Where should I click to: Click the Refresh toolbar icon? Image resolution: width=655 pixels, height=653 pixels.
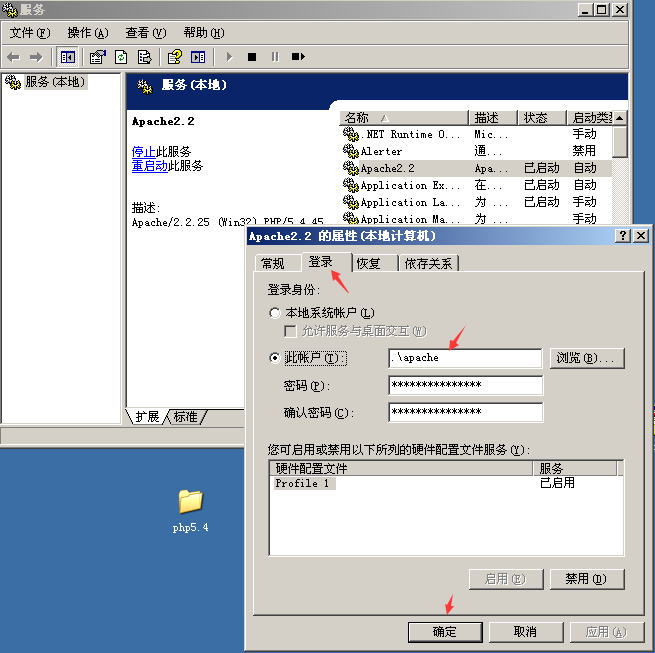(x=121, y=57)
